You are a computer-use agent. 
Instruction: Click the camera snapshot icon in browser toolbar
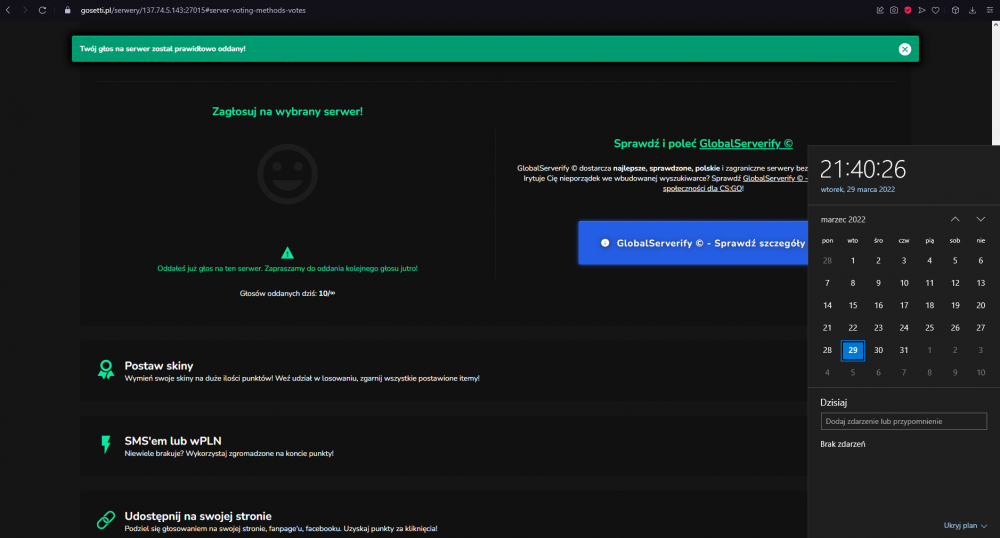(x=894, y=10)
